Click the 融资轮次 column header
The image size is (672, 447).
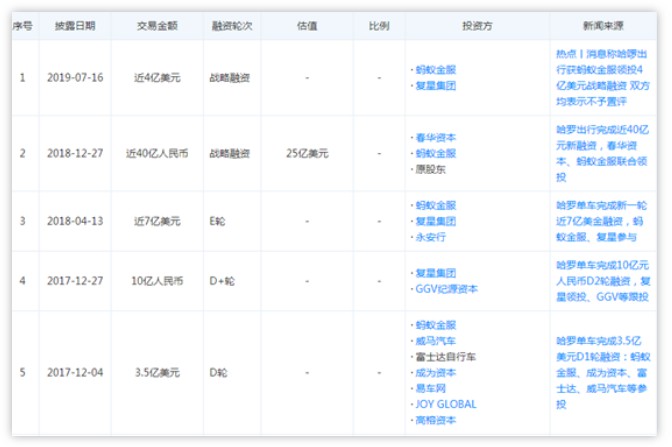[x=232, y=26]
